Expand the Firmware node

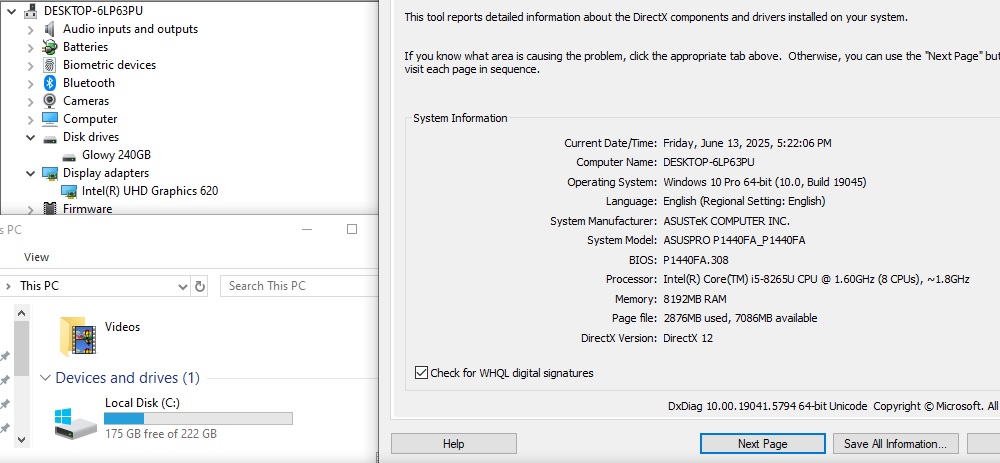(x=31, y=209)
